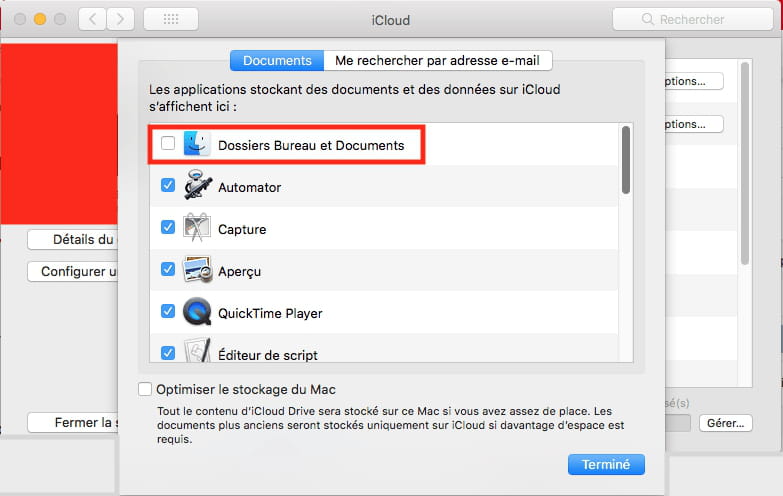Screen dimensions: 783x496
Task: Uncheck the QuickTime Player checkbox
Action: (168, 312)
